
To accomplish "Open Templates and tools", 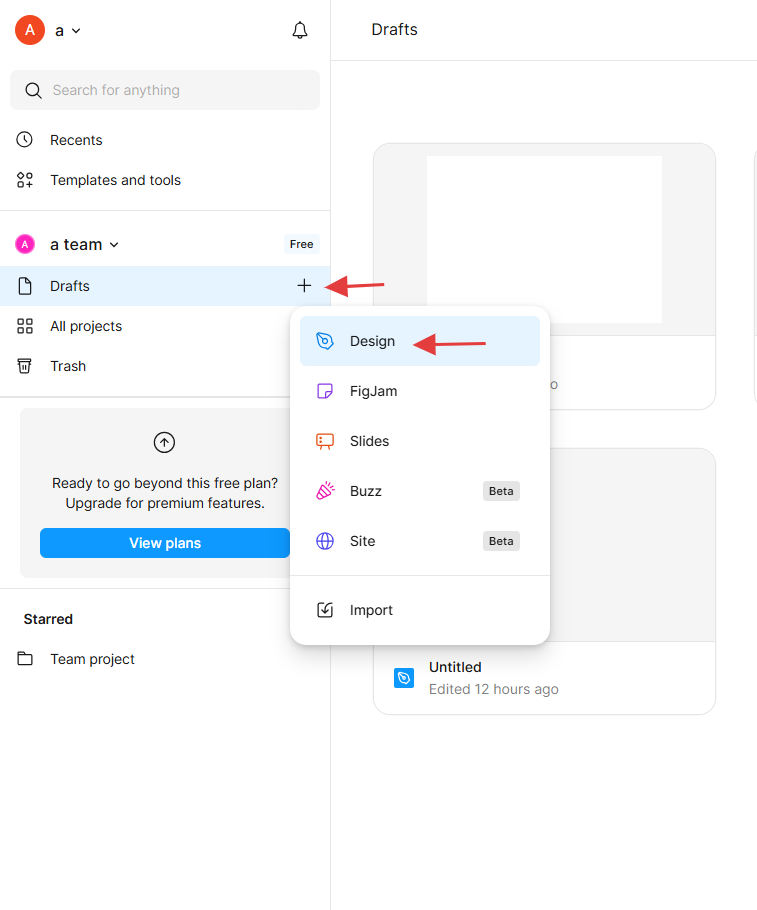I will [x=115, y=180].
